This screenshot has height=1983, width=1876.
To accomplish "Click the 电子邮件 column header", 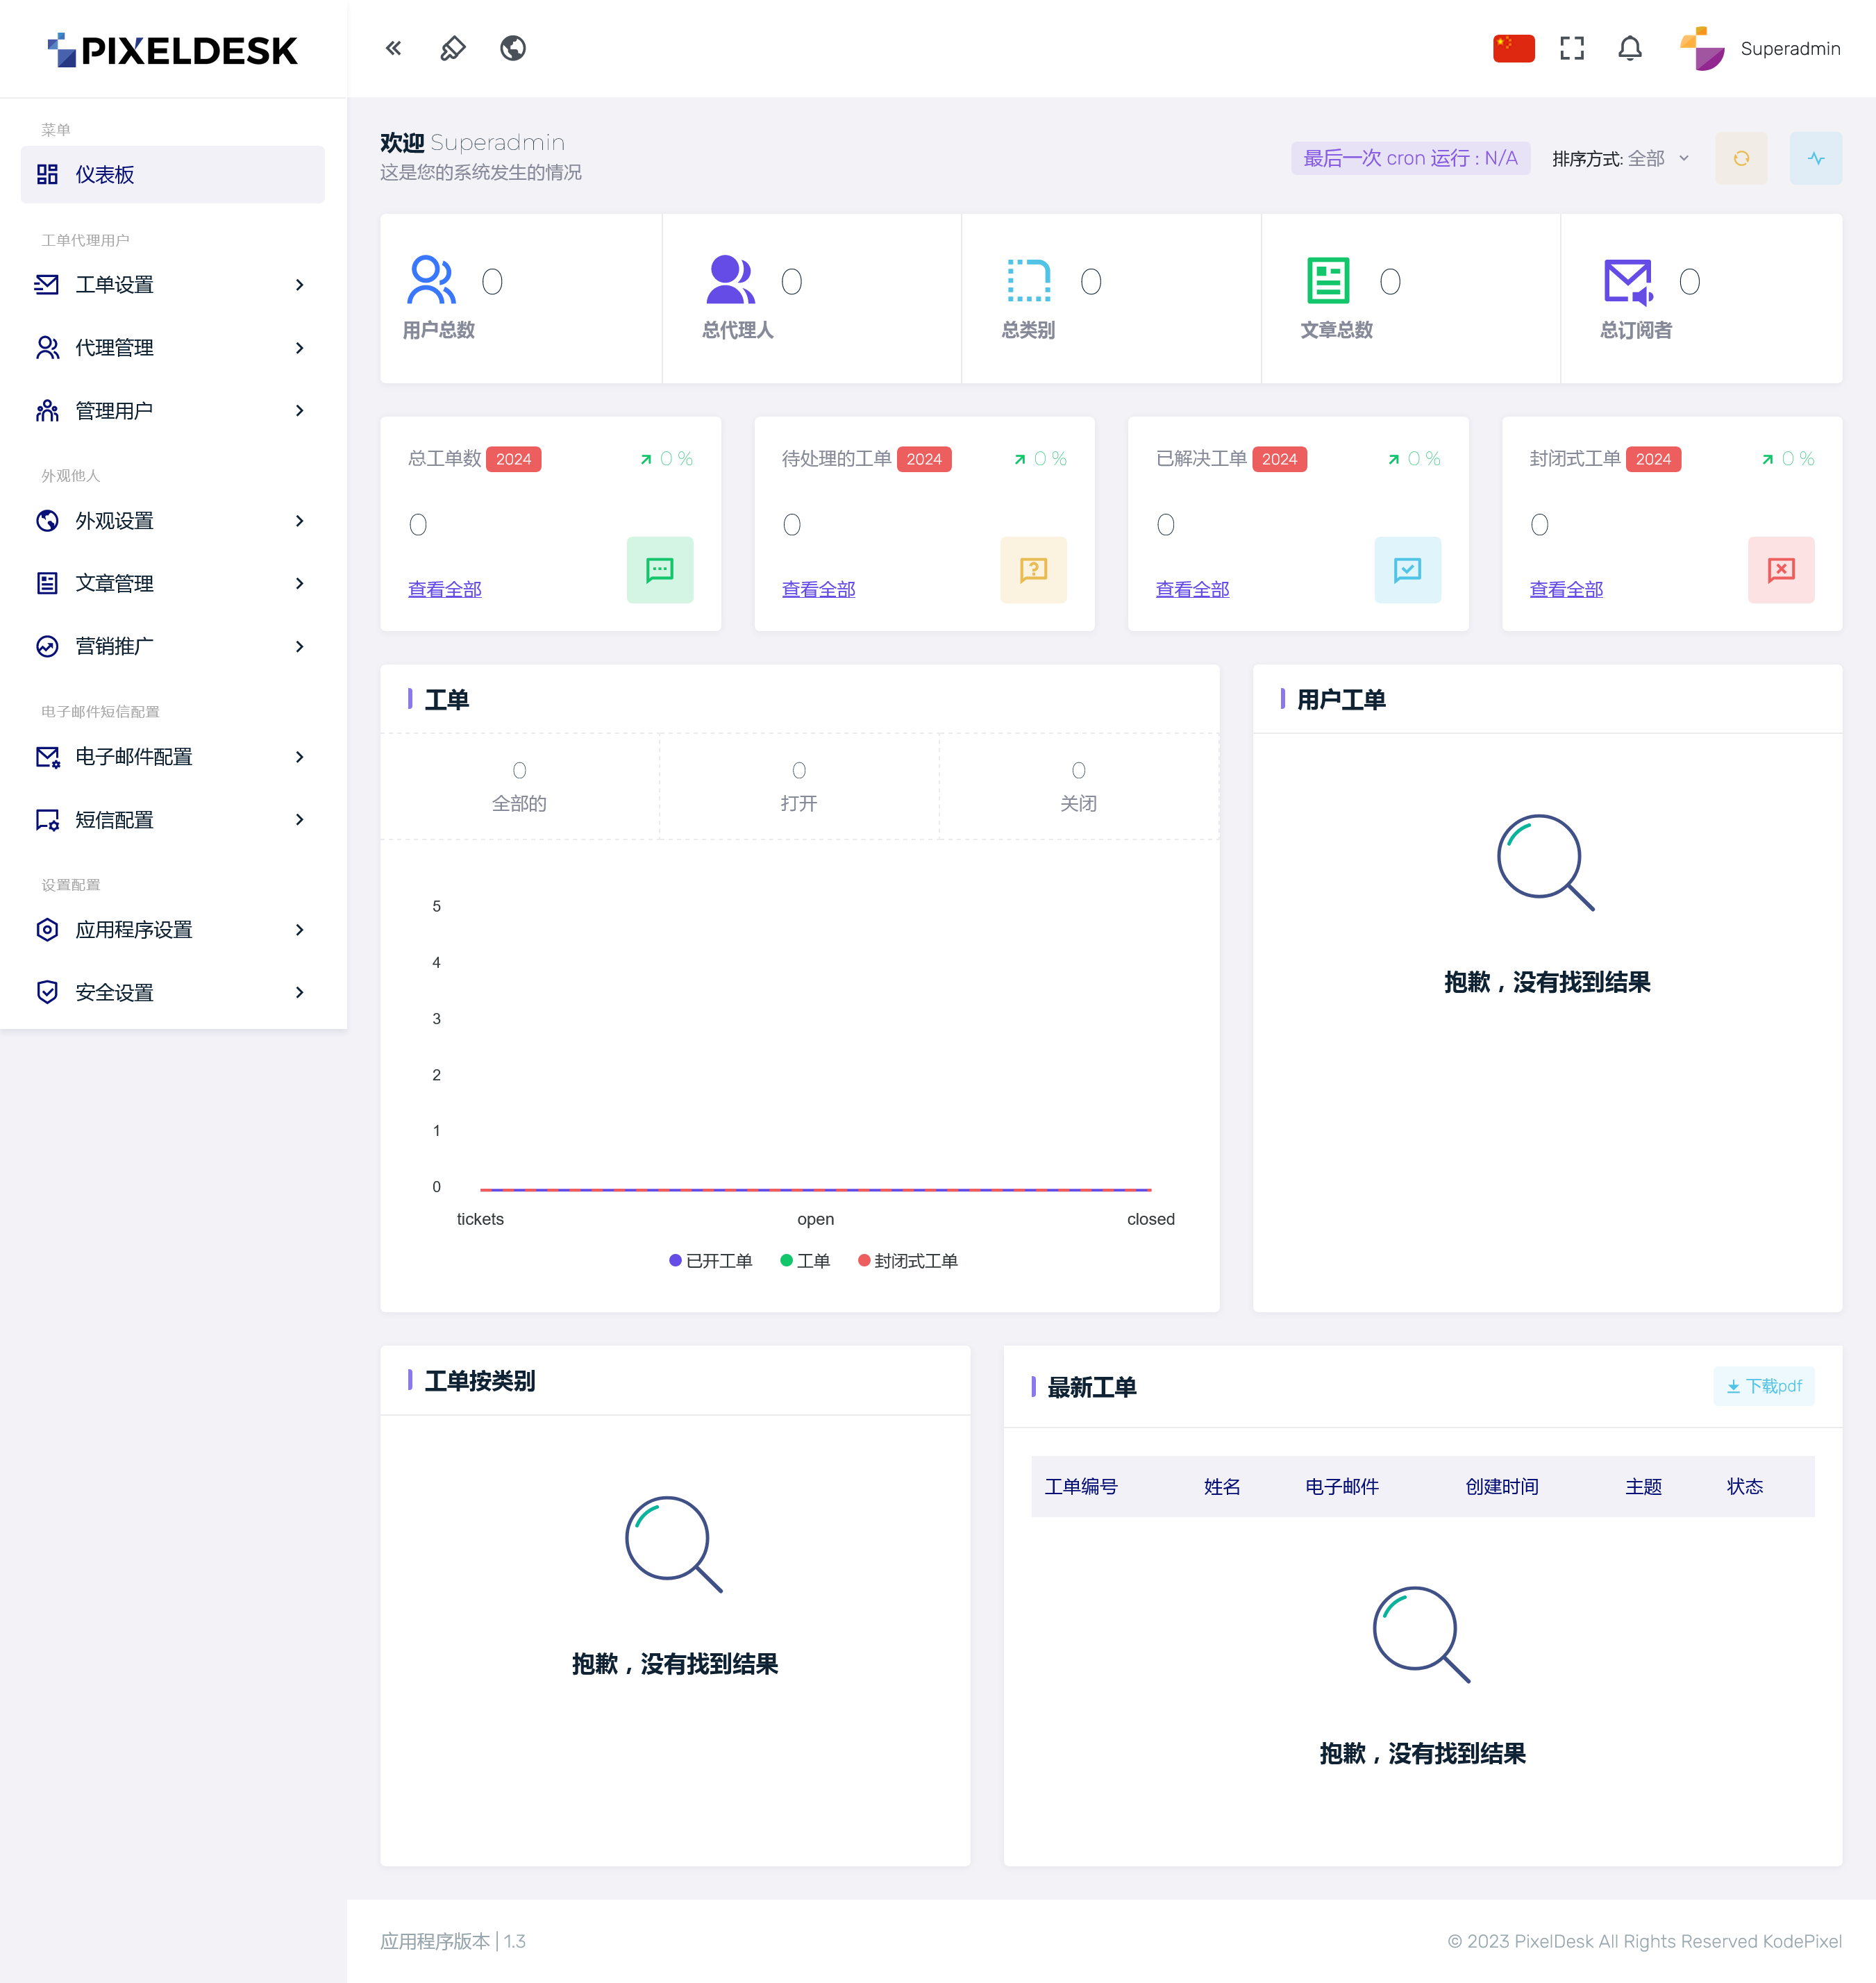I will [x=1342, y=1487].
